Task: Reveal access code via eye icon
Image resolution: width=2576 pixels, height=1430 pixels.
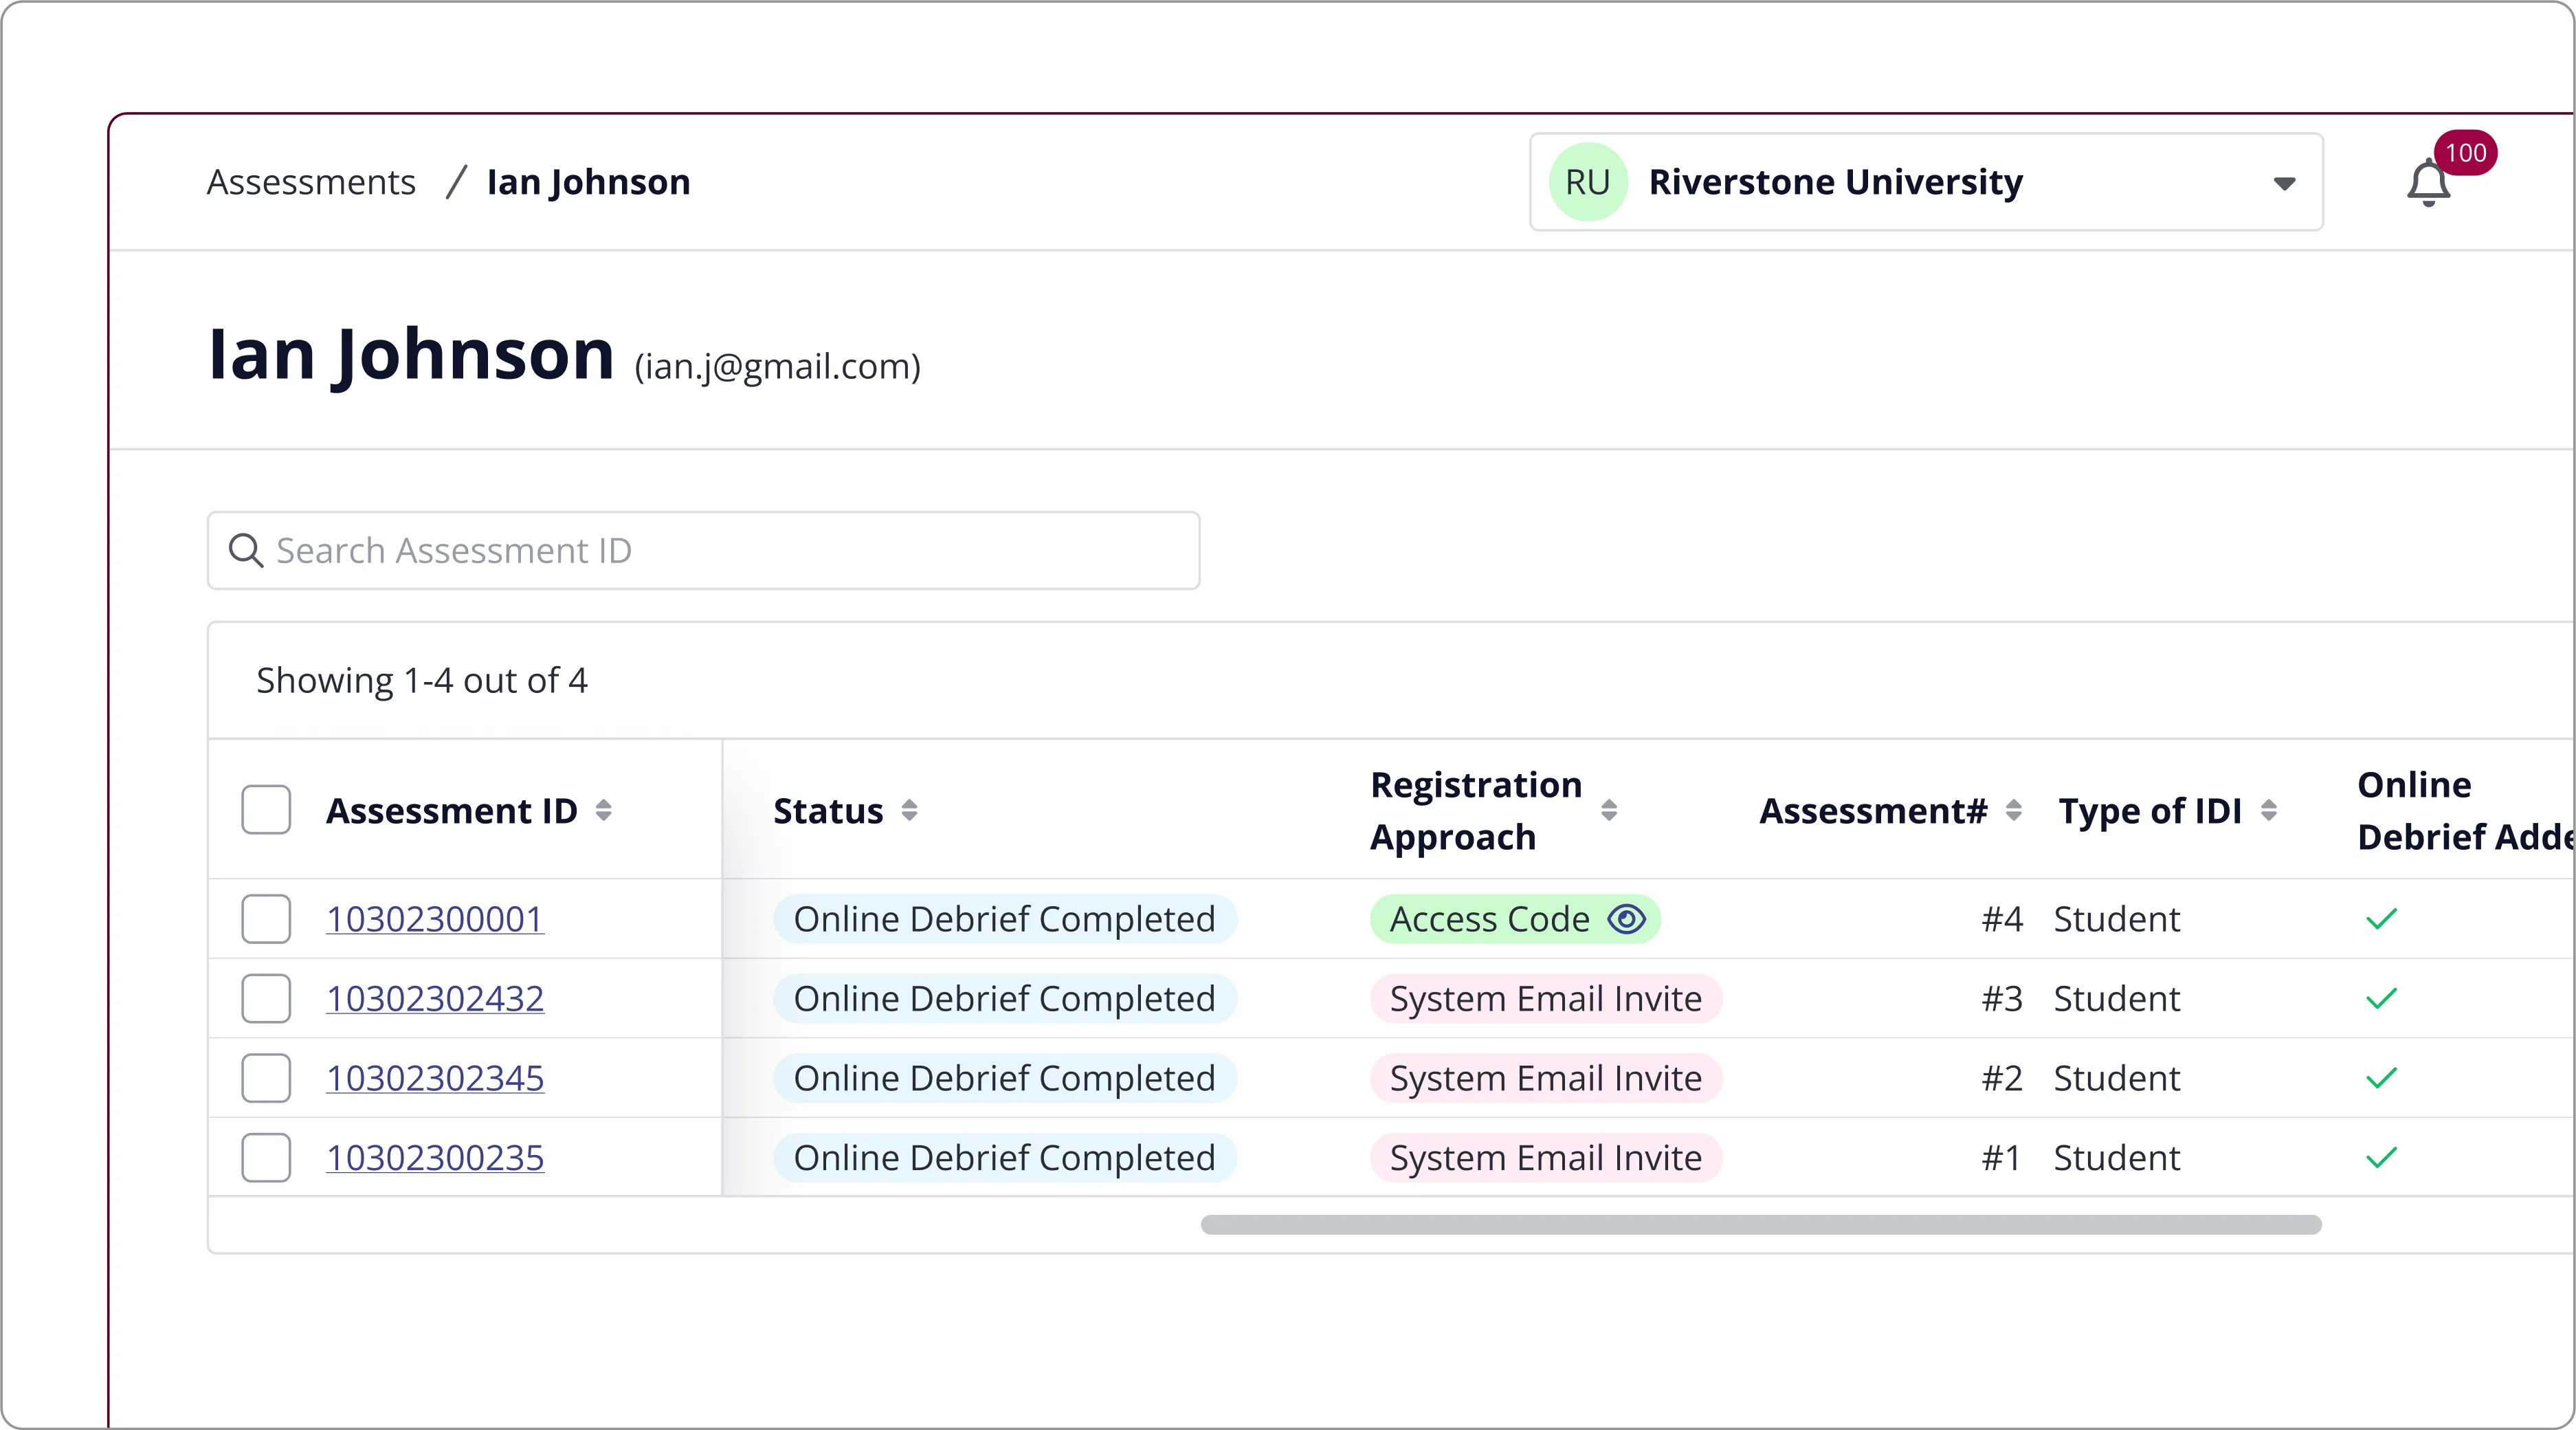Action: click(1626, 919)
